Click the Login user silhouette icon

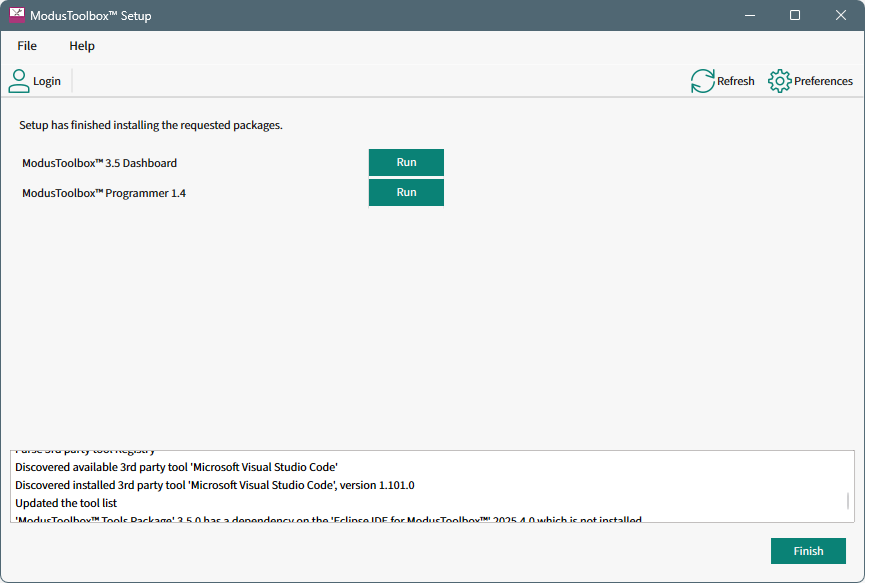pos(19,81)
